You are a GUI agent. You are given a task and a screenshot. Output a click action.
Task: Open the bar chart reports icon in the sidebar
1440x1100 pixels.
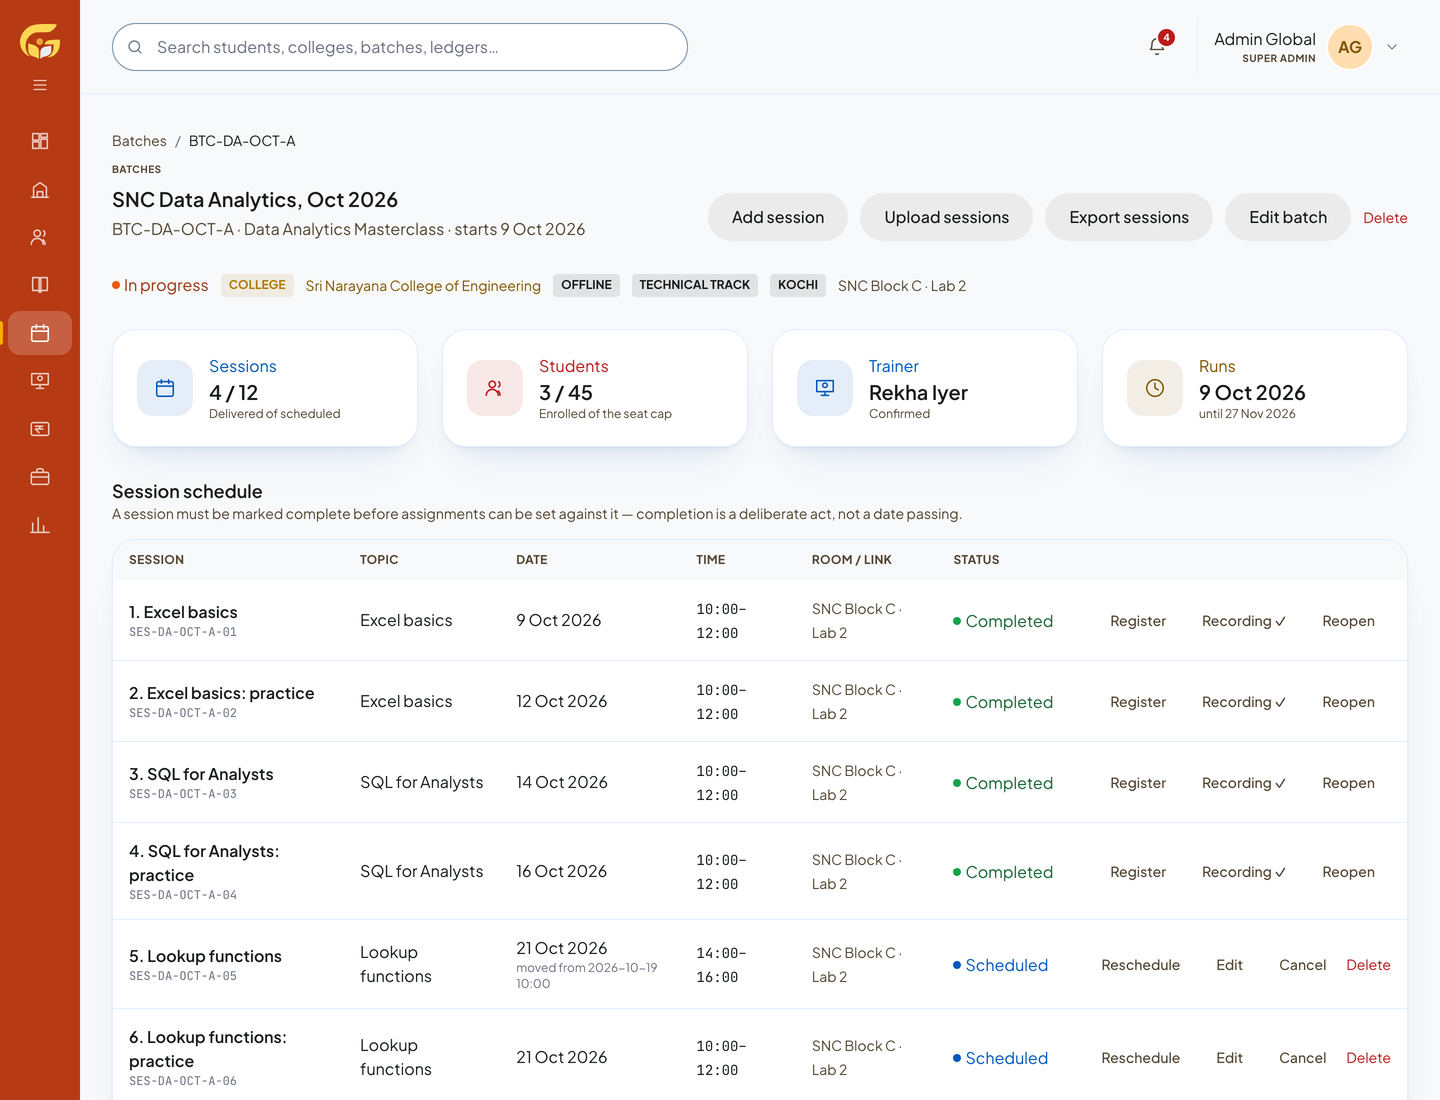[x=40, y=525]
